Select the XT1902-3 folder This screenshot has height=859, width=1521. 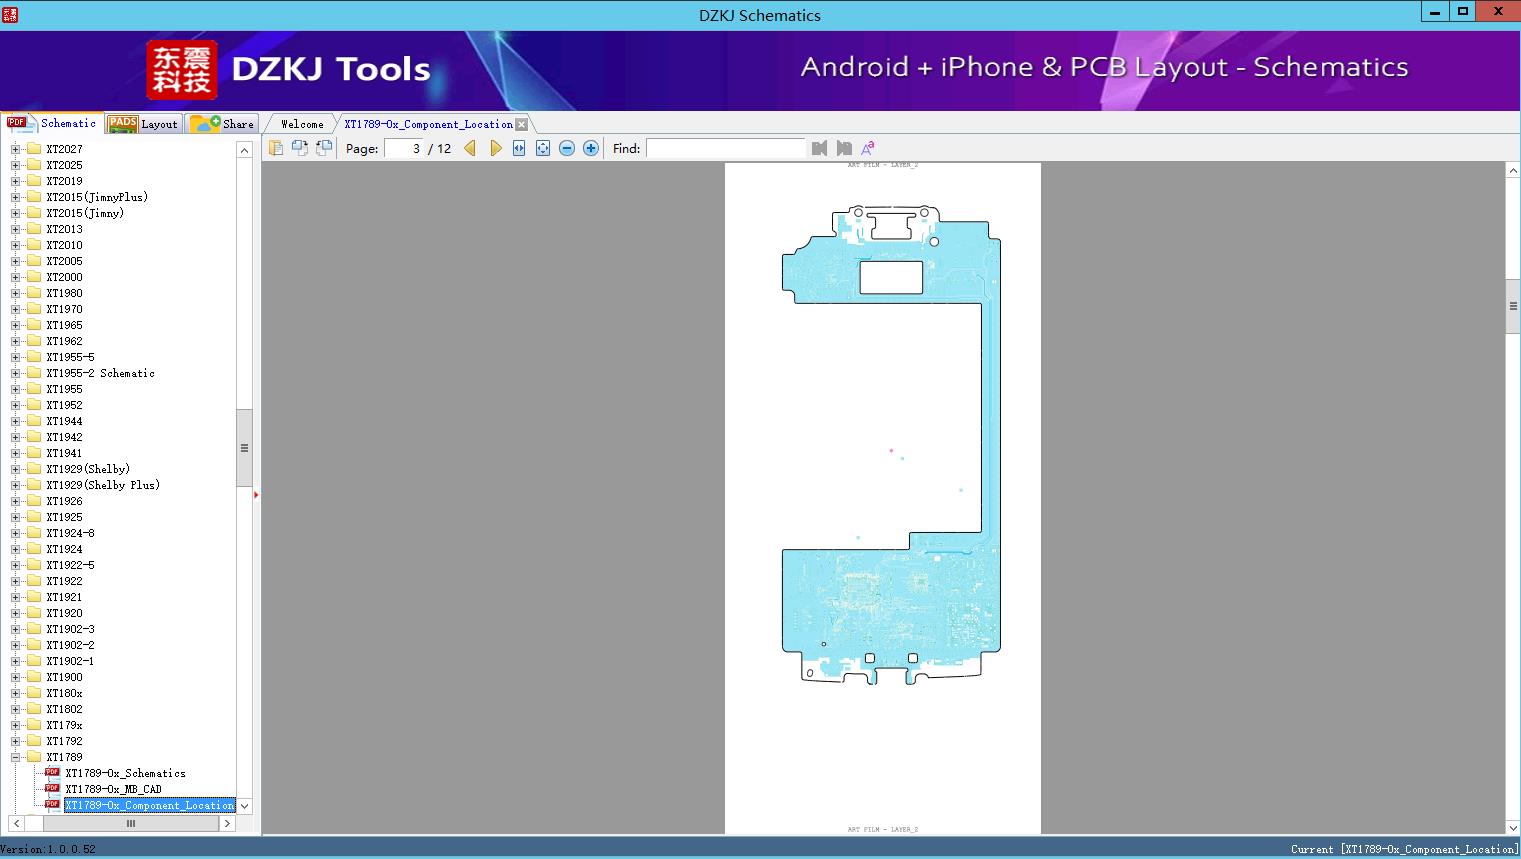pyautogui.click(x=70, y=629)
